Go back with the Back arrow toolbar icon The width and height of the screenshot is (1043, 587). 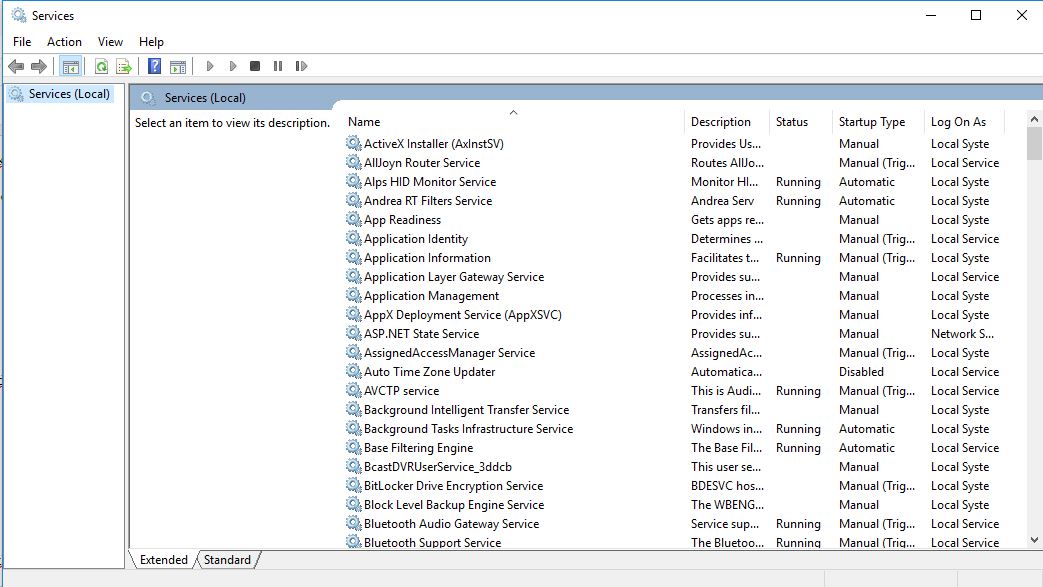(x=16, y=66)
